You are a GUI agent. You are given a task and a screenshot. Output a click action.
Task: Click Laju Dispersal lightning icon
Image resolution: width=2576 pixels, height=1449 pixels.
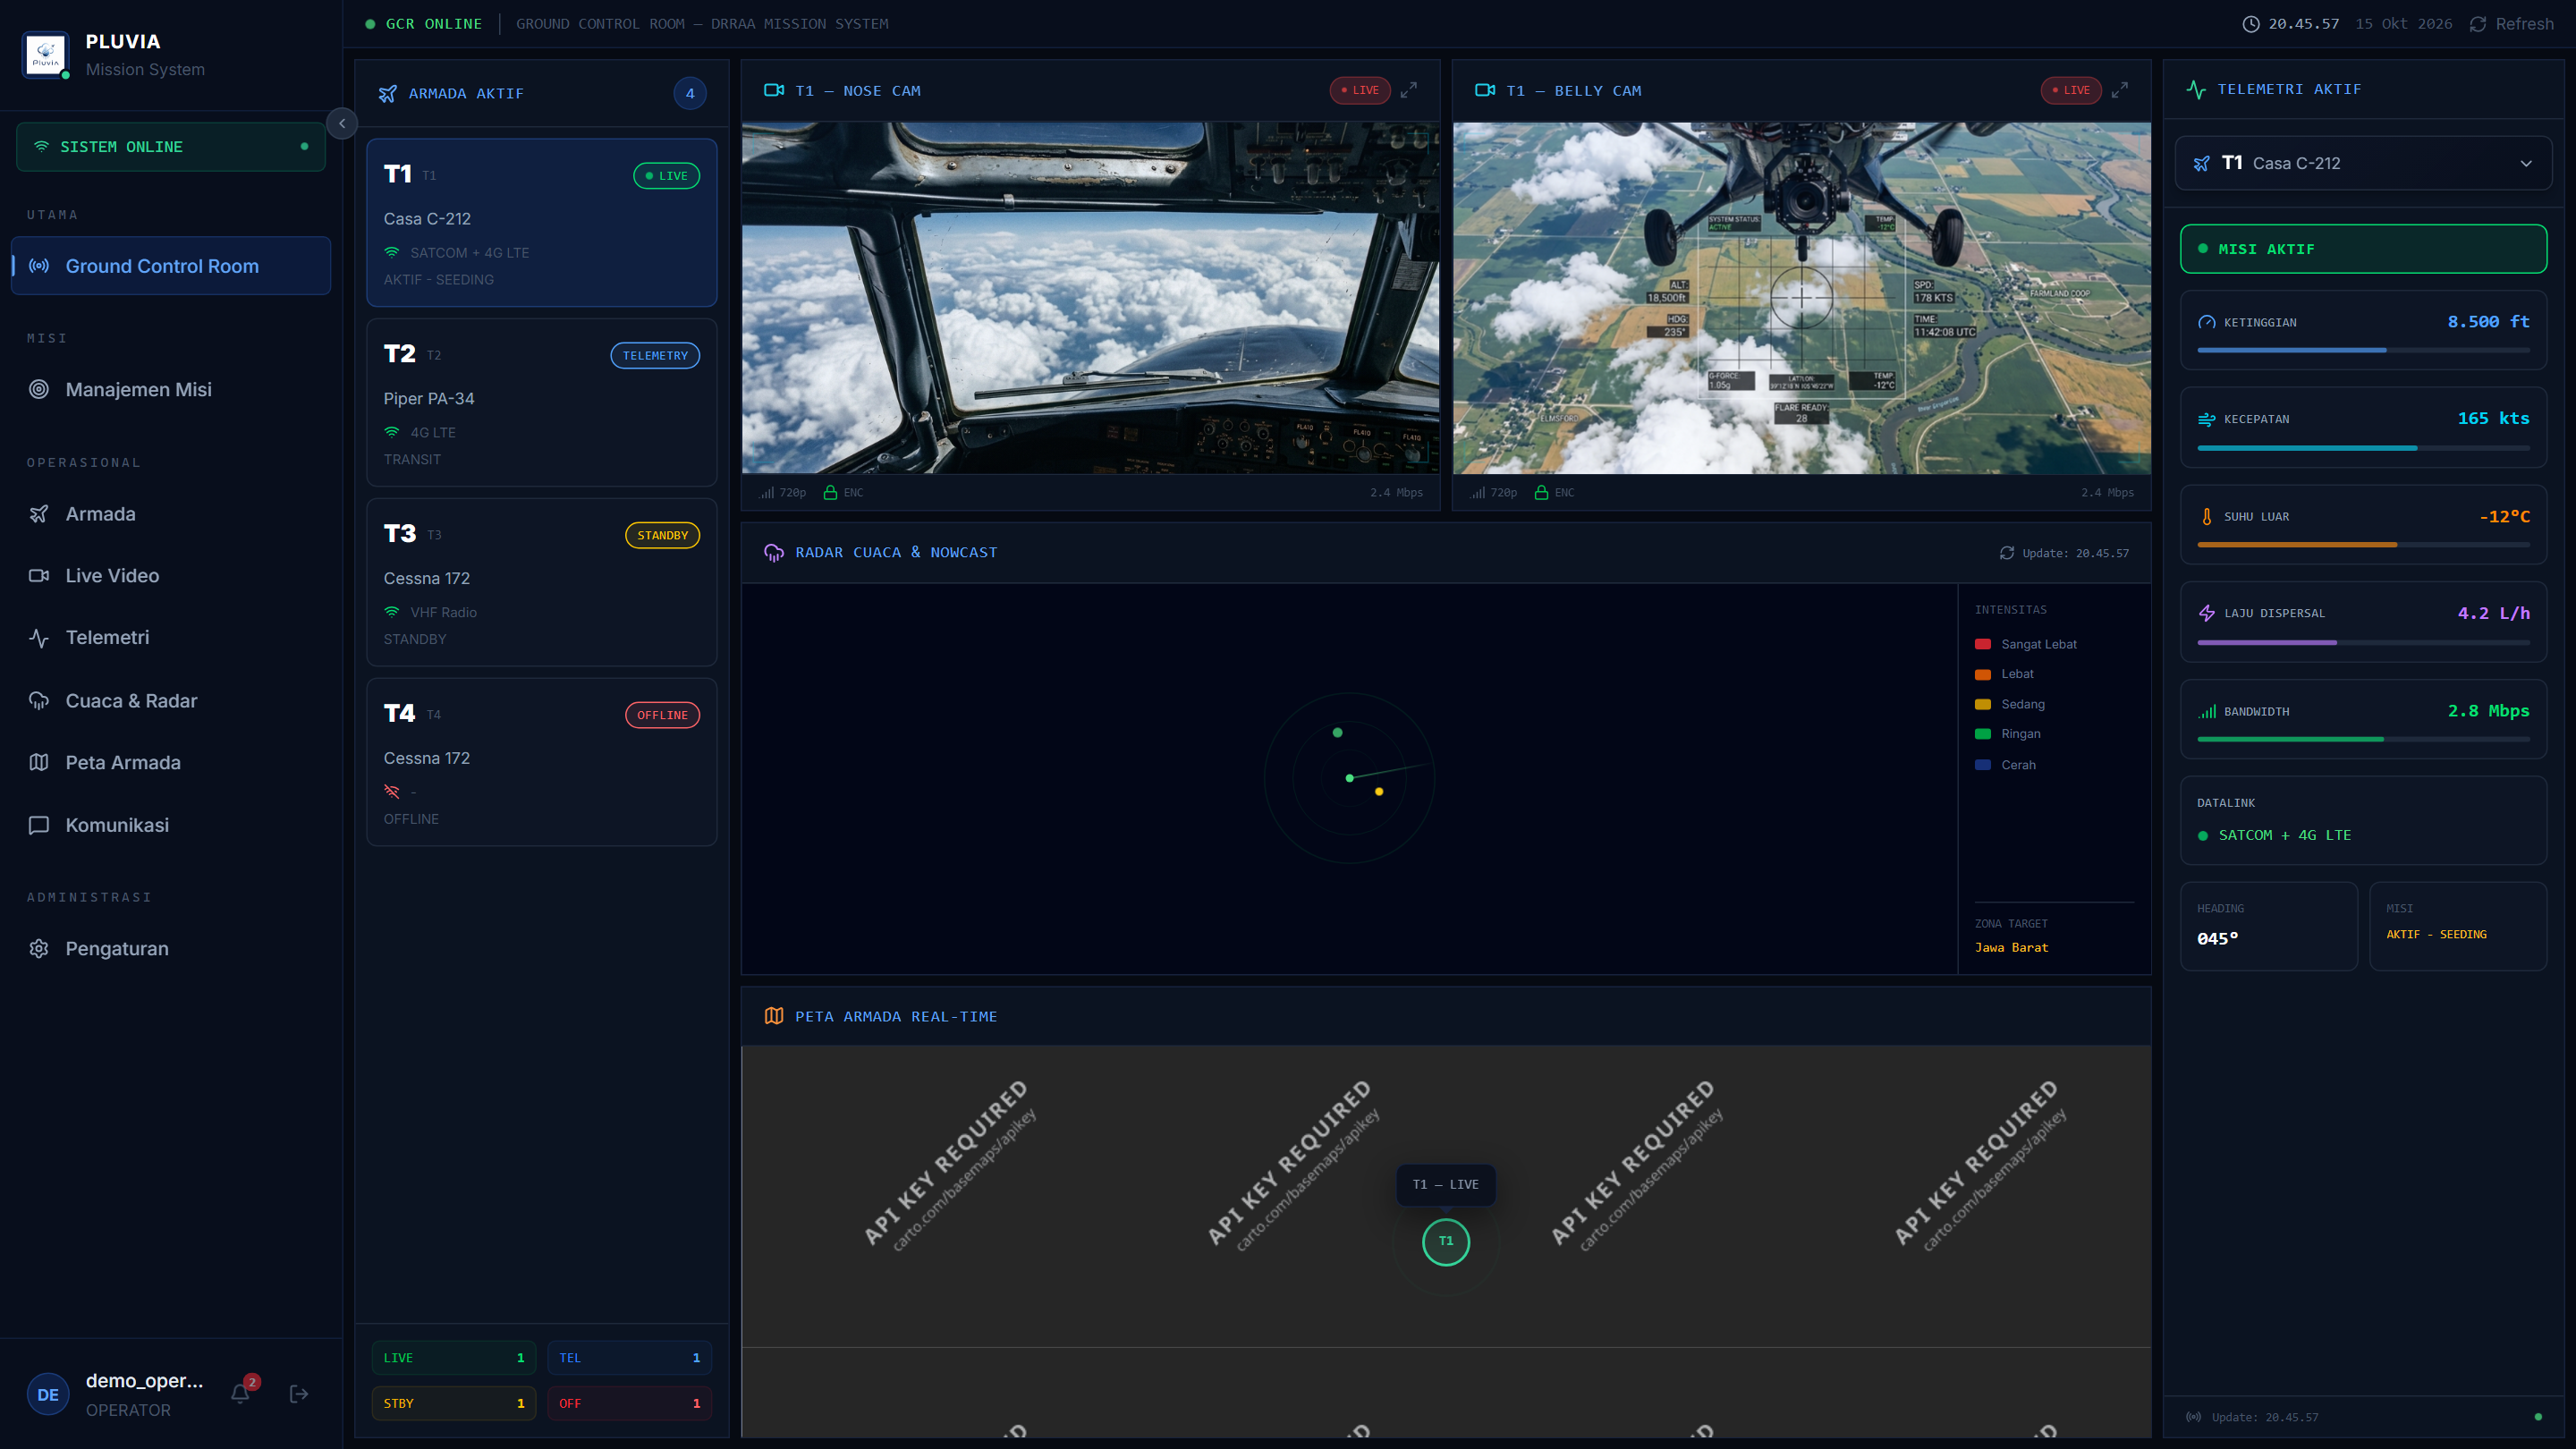tap(2207, 613)
